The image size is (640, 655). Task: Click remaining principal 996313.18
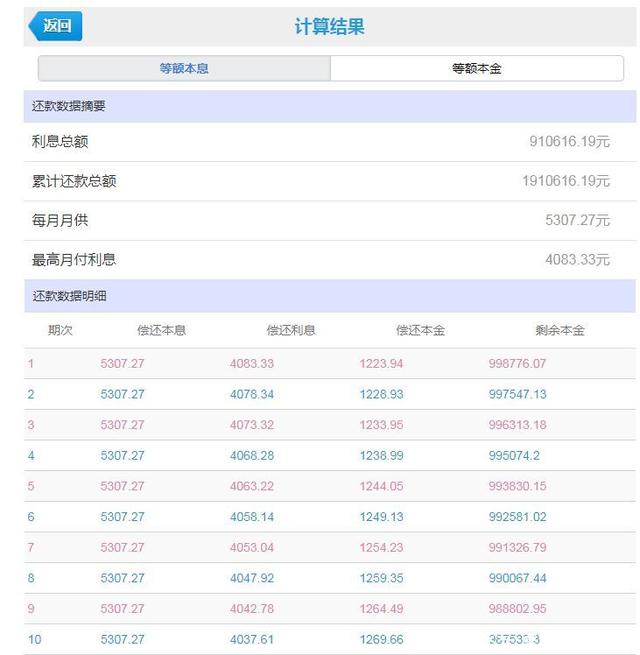(x=518, y=425)
